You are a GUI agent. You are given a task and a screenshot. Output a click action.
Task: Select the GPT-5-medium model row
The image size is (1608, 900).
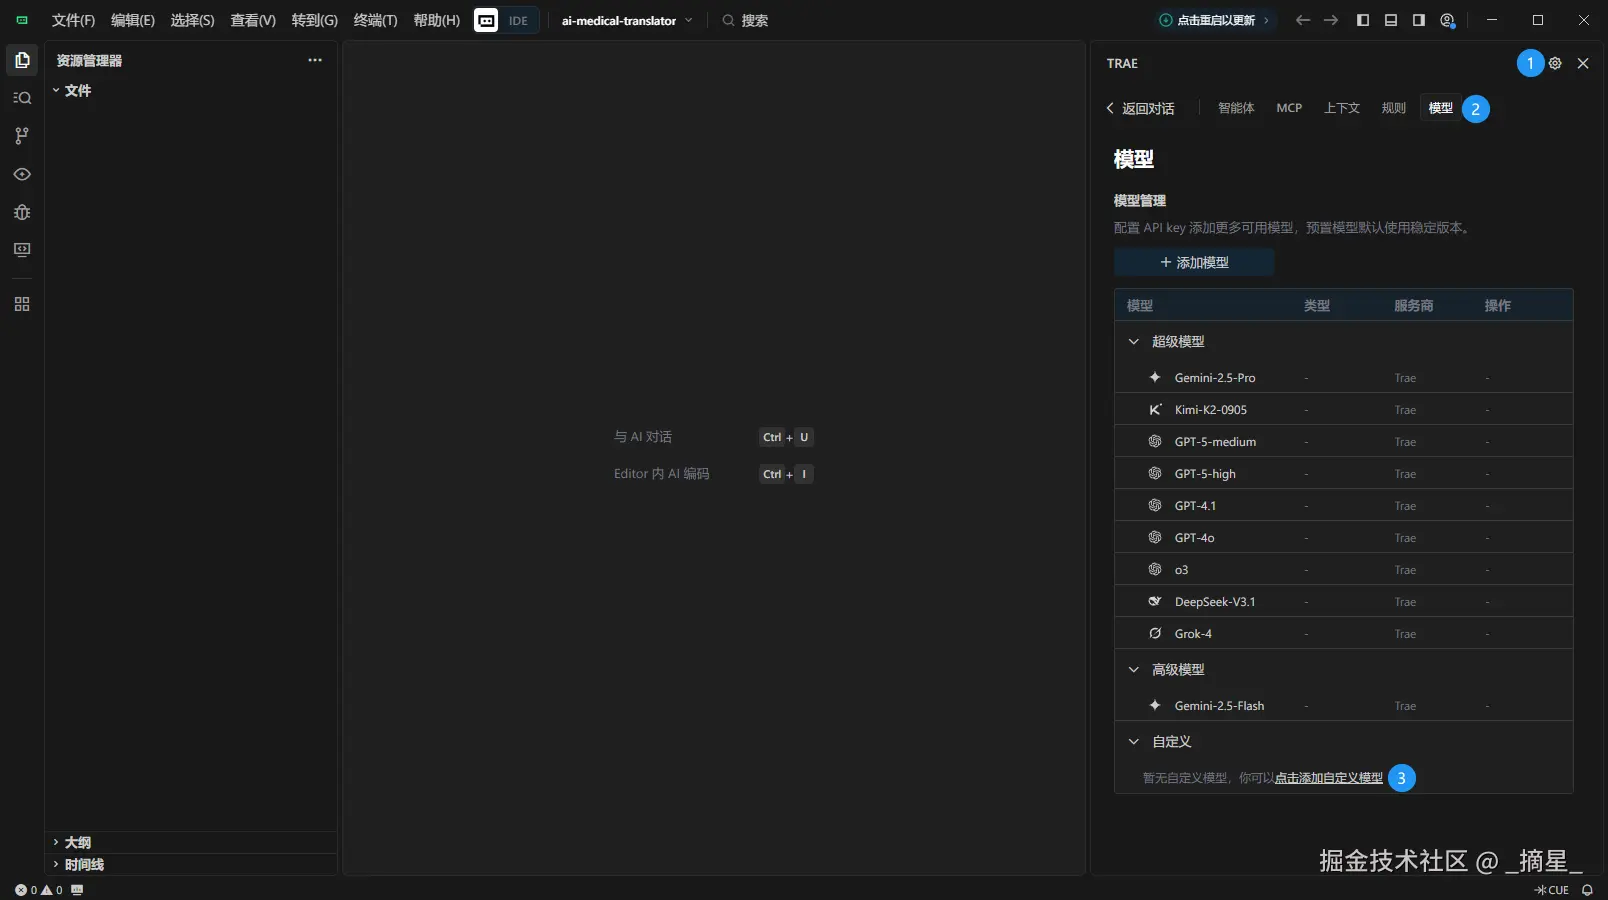pyautogui.click(x=1343, y=441)
